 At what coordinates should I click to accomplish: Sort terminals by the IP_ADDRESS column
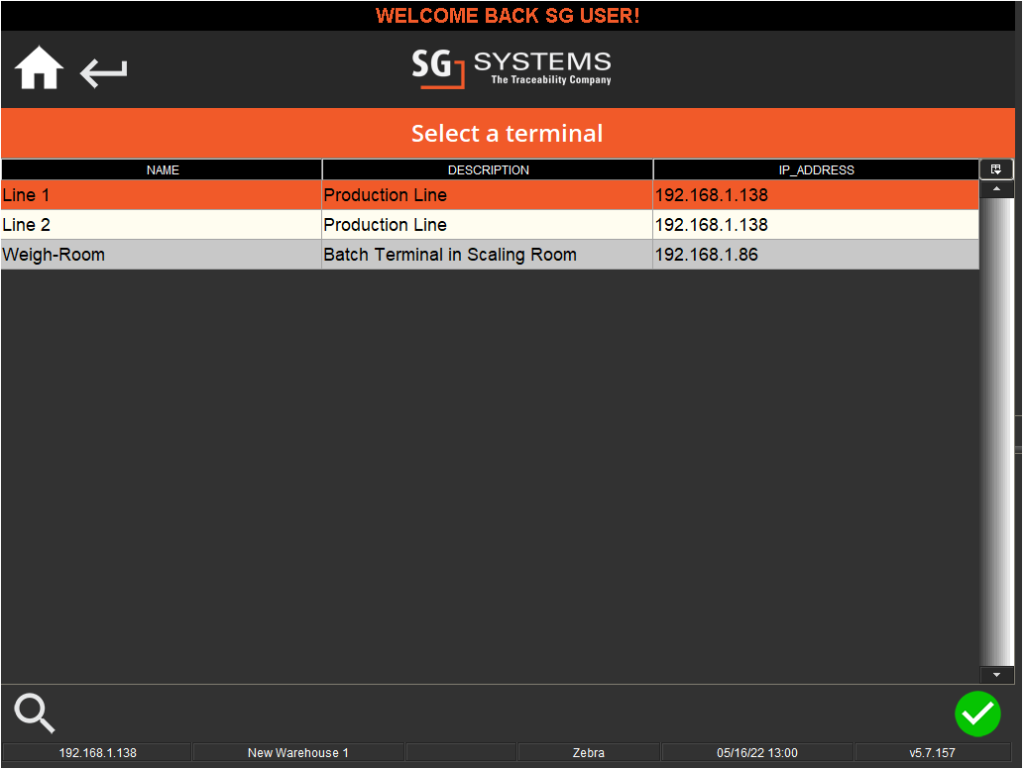coord(816,170)
